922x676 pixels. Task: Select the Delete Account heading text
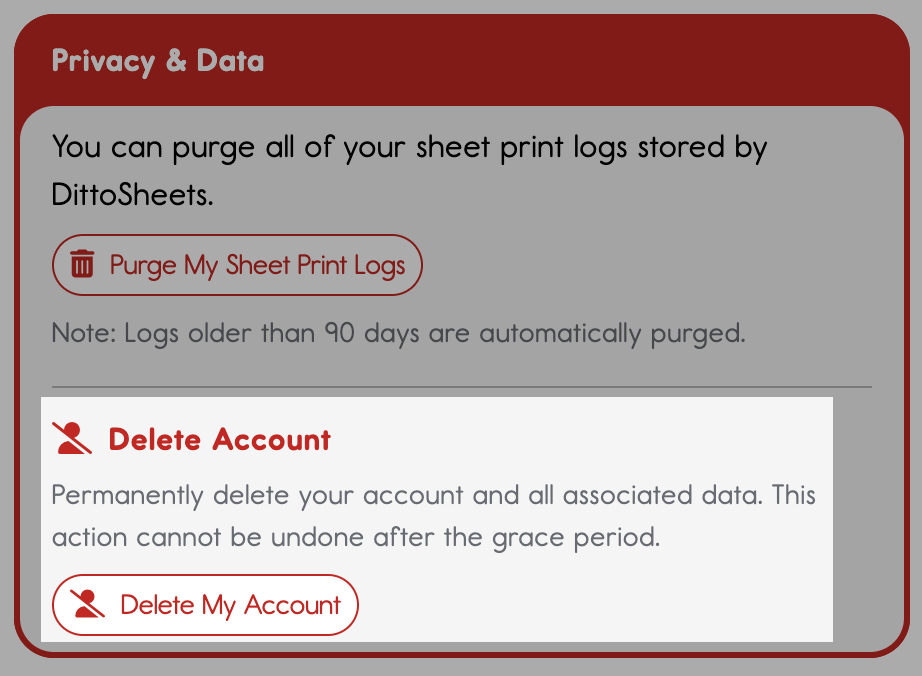[220, 438]
